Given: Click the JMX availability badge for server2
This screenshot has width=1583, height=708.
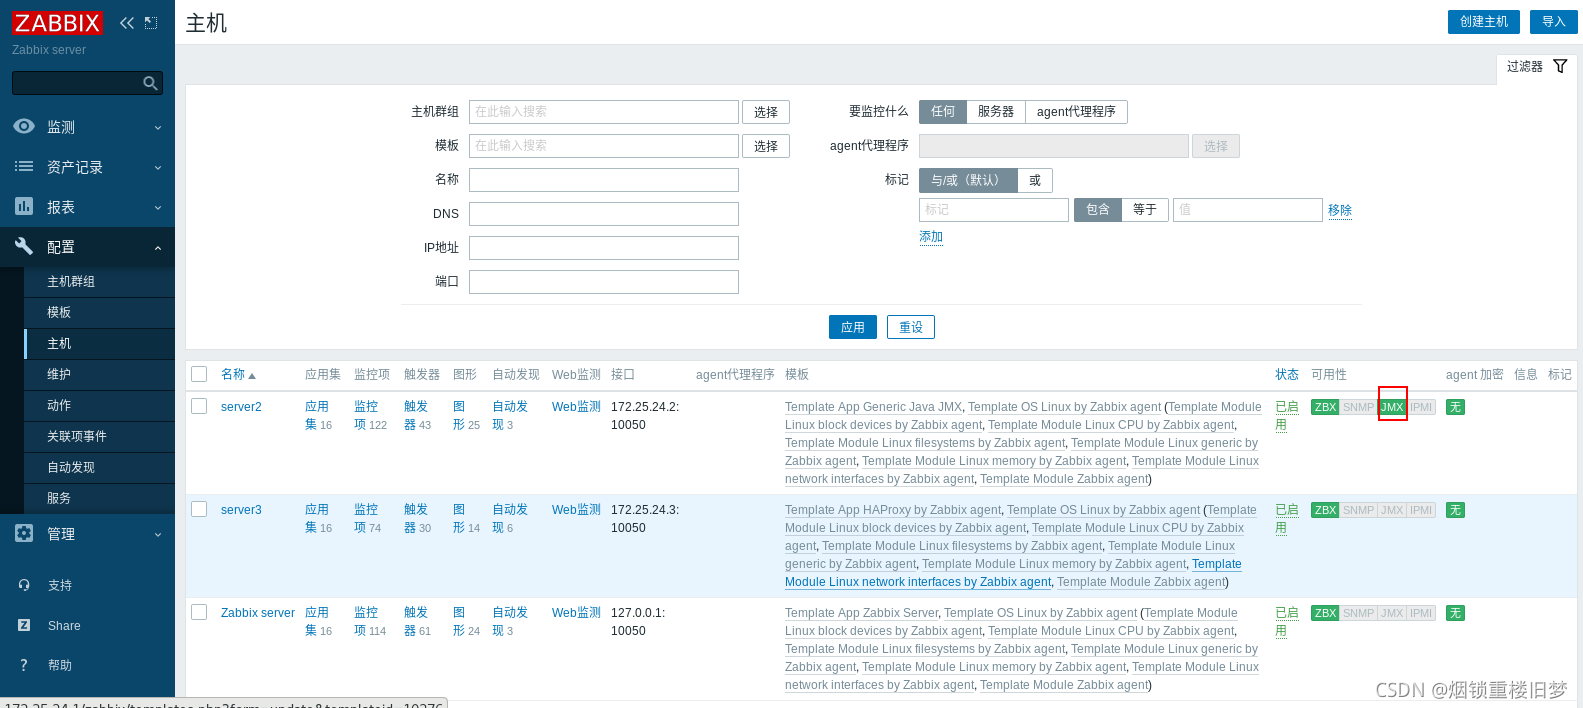Looking at the screenshot, I should (x=1392, y=407).
